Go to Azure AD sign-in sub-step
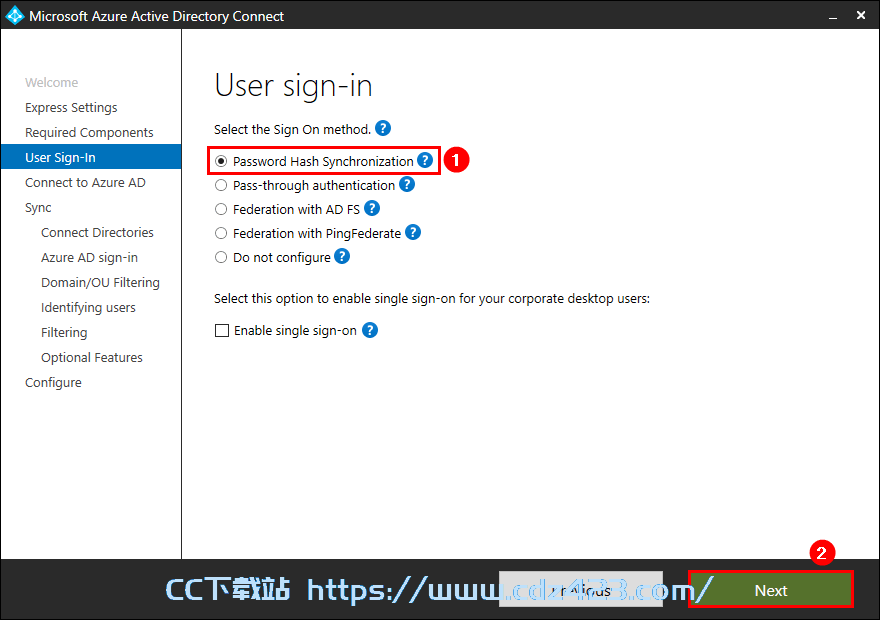 click(89, 258)
